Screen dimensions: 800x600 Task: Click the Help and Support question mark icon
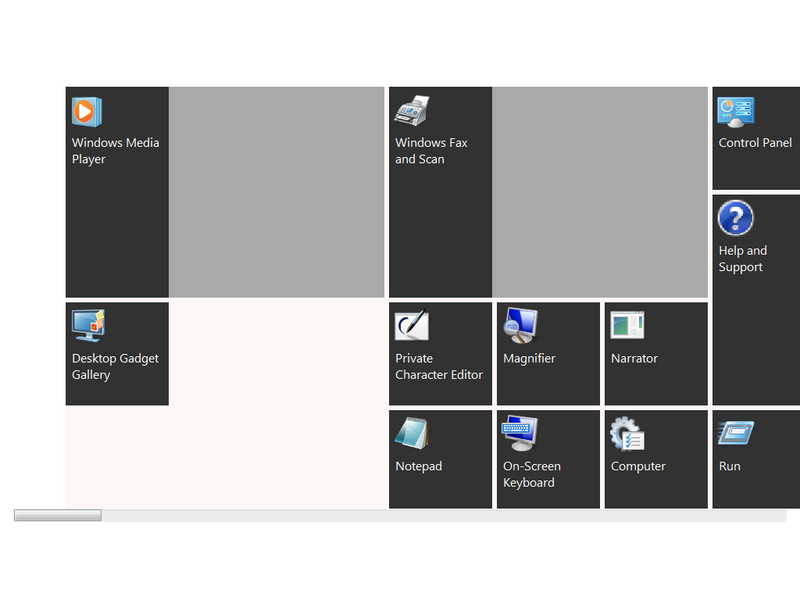coord(735,218)
